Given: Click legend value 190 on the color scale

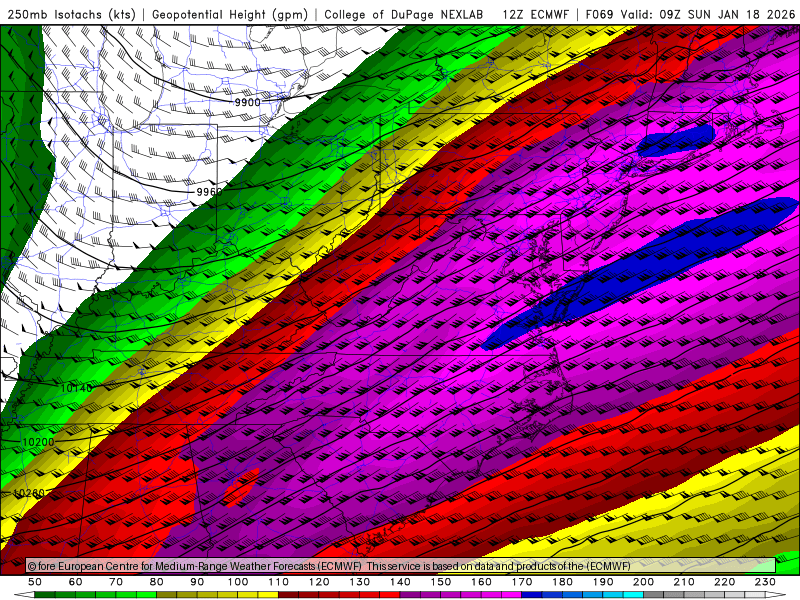Looking at the screenshot, I should pyautogui.click(x=603, y=582).
